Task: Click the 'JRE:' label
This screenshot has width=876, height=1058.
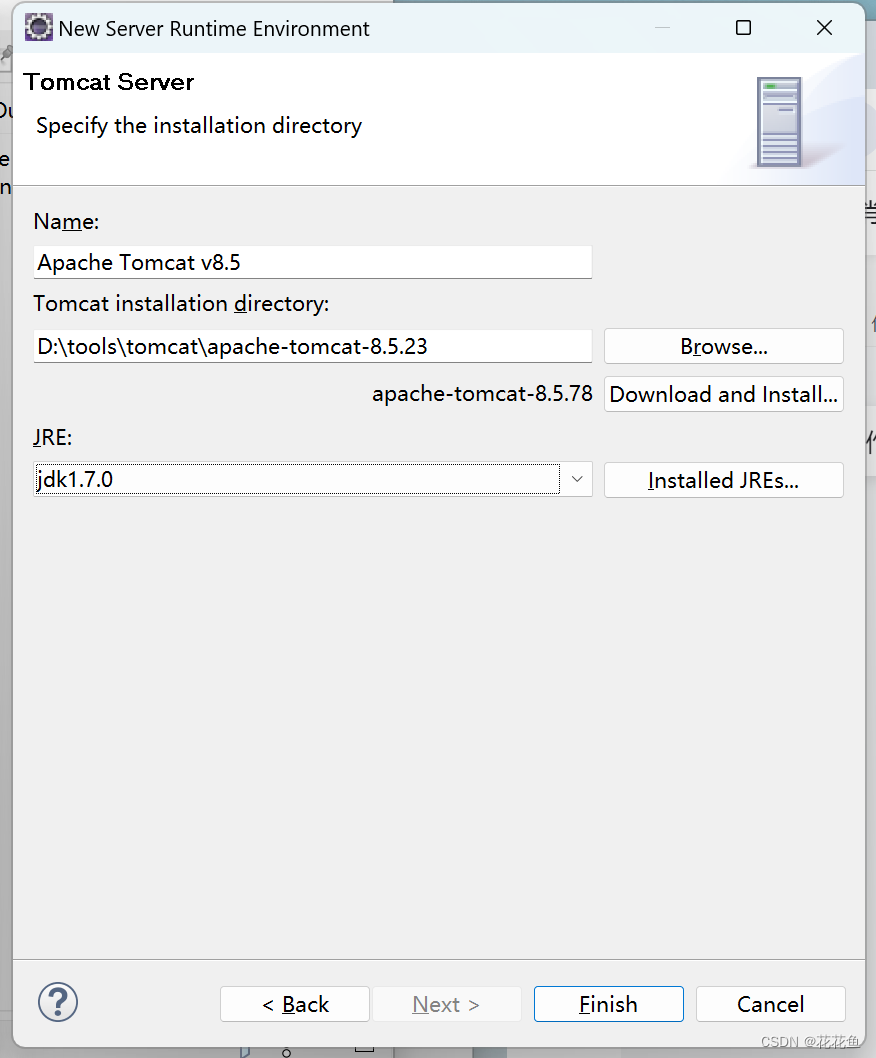Action: coord(53,437)
